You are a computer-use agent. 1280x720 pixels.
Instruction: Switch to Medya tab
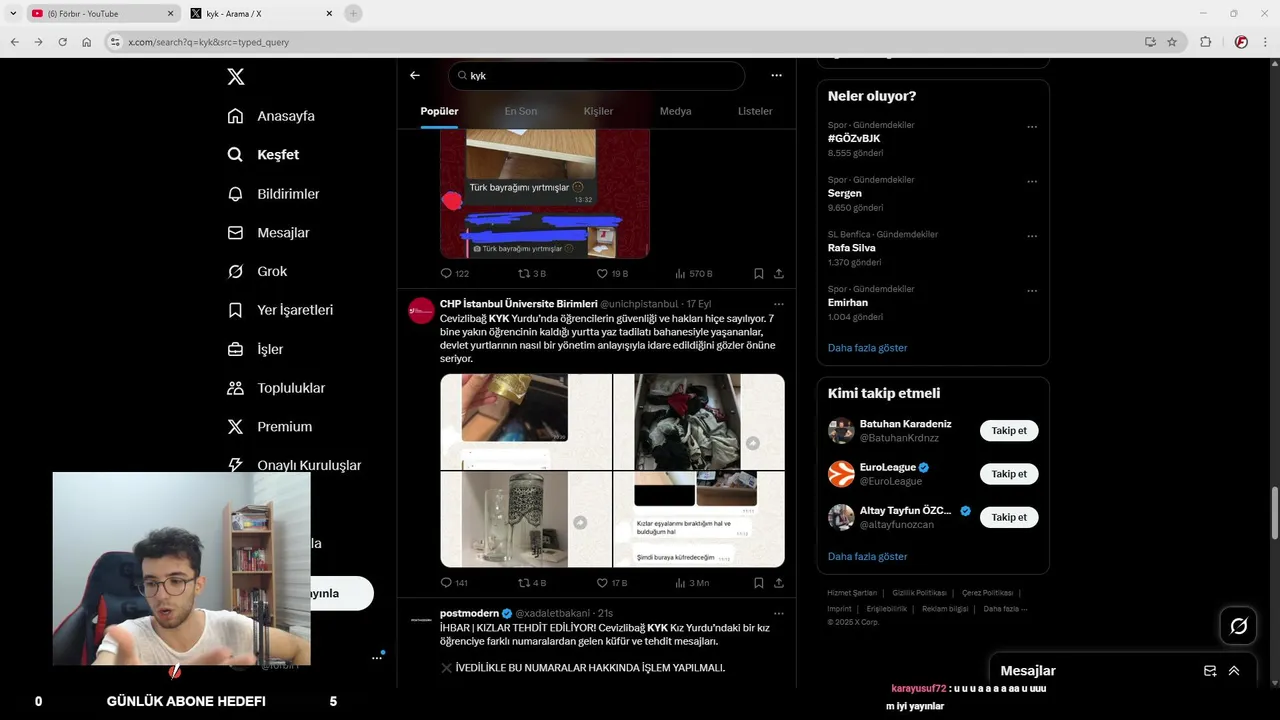(x=675, y=111)
